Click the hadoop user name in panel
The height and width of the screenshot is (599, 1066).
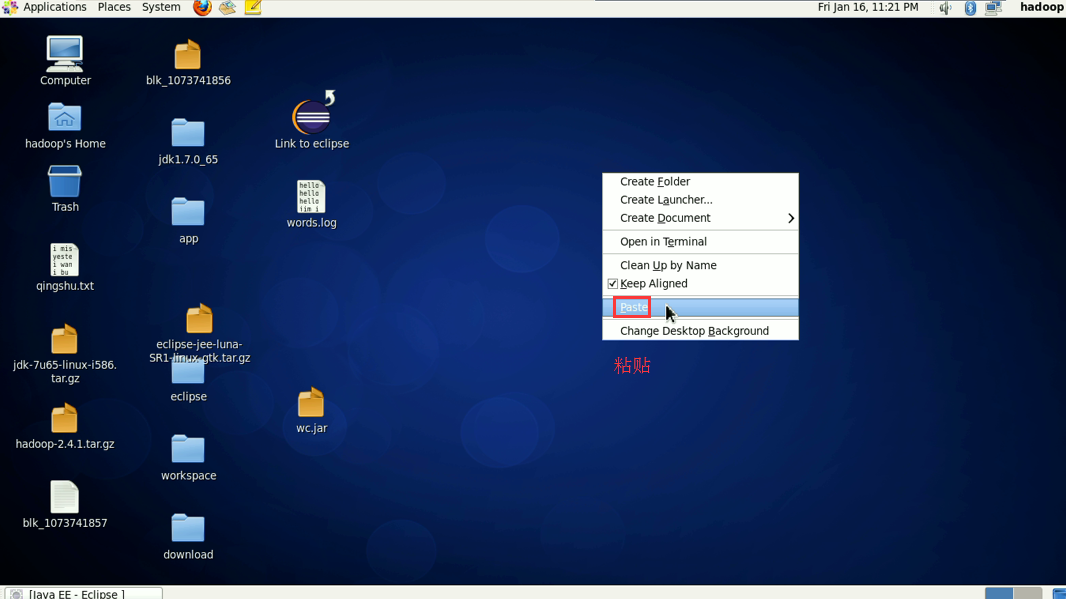point(1042,7)
